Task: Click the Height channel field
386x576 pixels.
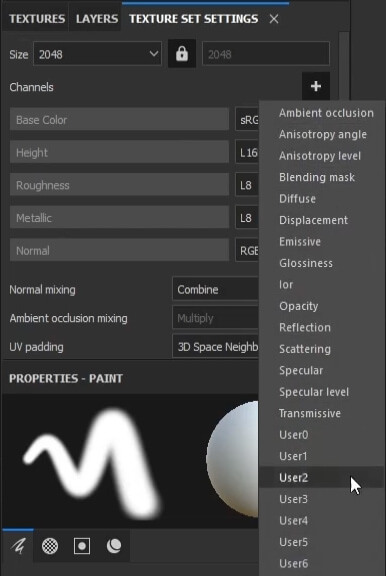Action: [119, 152]
